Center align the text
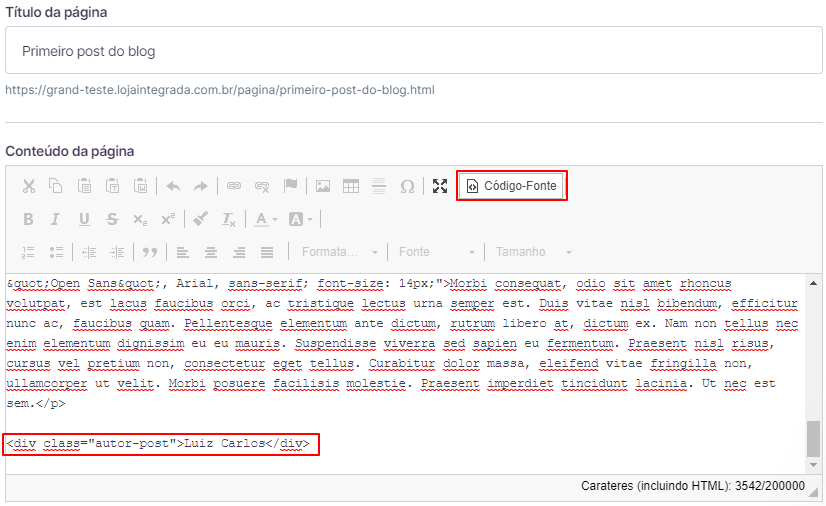Screen dimensions: 826x506 (x=211, y=252)
